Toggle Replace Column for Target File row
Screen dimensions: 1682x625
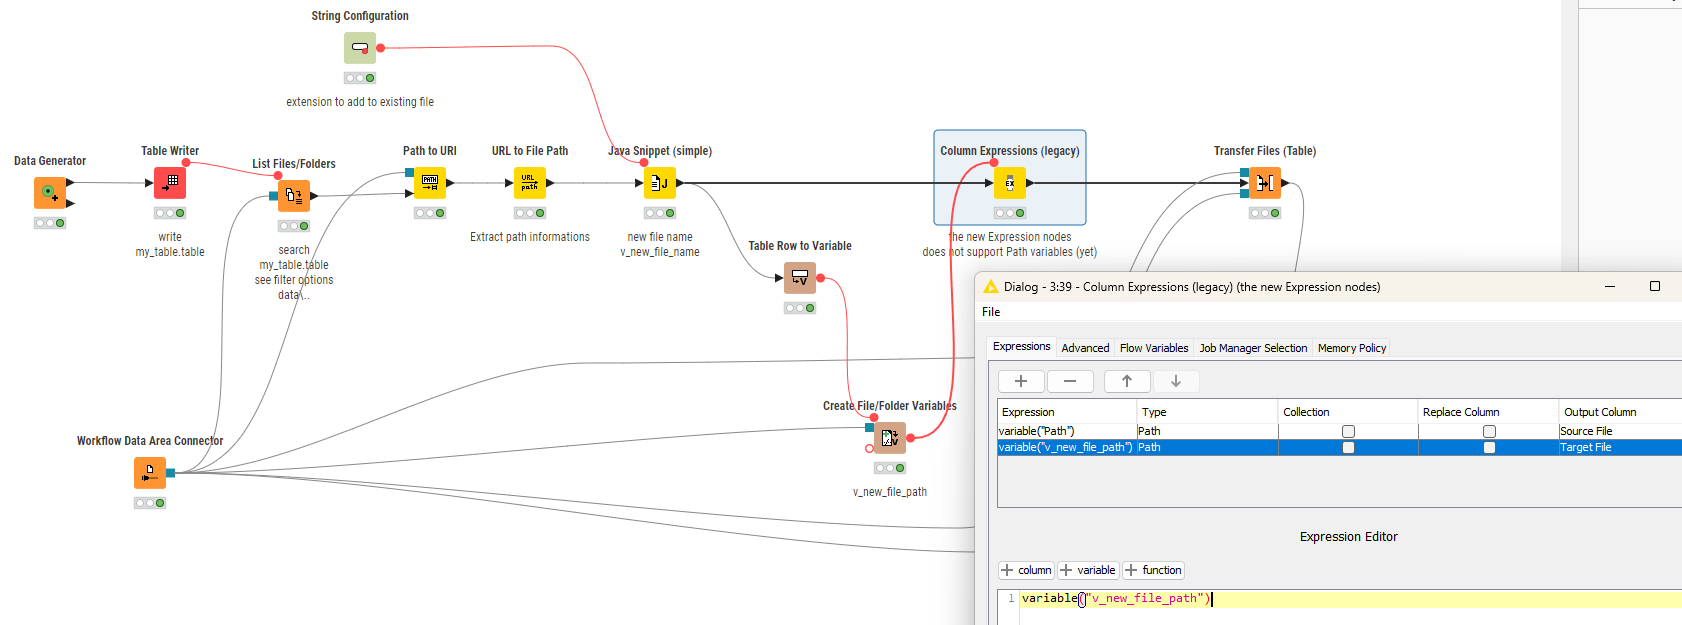point(1489,448)
